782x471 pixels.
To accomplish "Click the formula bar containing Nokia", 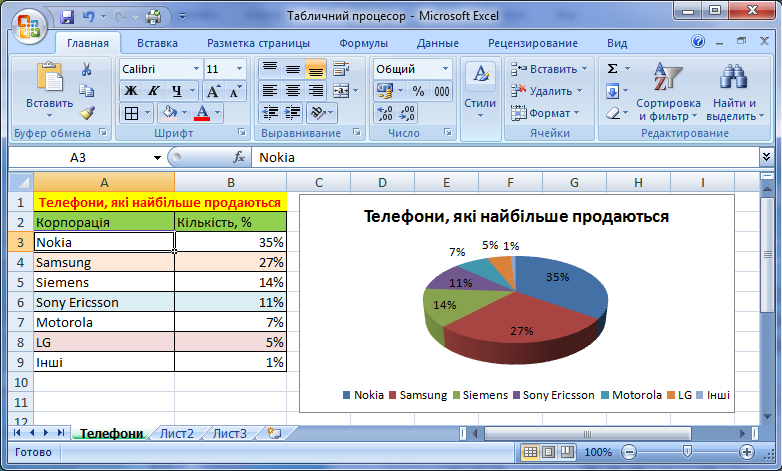I will 505,158.
